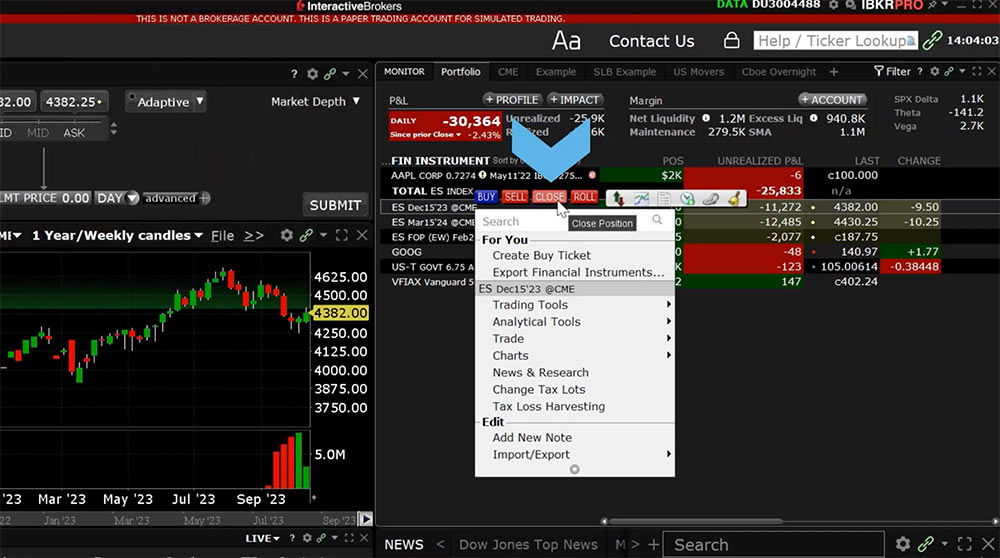Expand the Market Depth dropdown
This screenshot has width=1000, height=558.
356,101
